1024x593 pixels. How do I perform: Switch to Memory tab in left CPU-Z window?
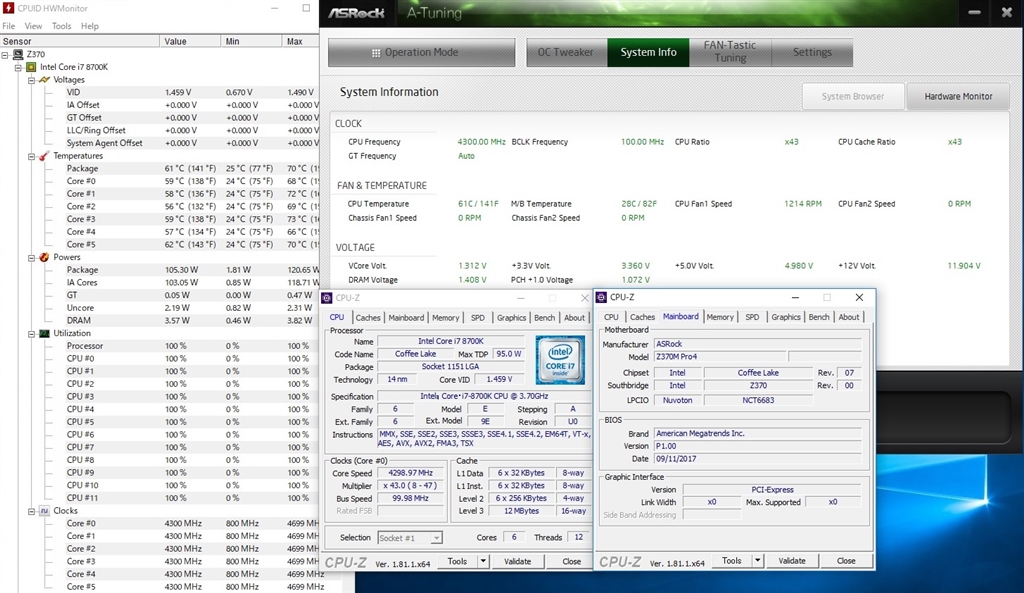point(445,318)
